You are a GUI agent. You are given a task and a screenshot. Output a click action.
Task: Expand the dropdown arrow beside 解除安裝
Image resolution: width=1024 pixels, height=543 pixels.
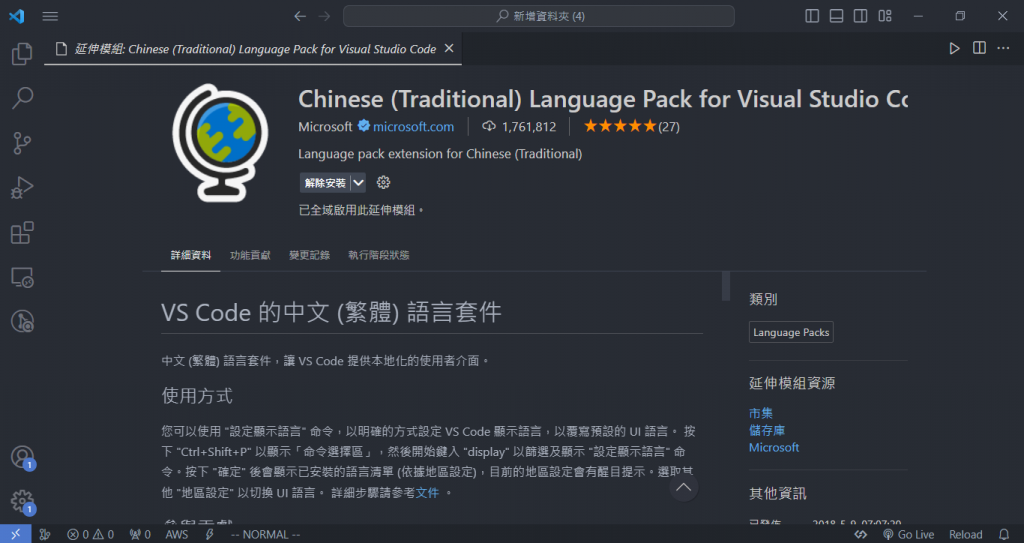click(x=359, y=183)
